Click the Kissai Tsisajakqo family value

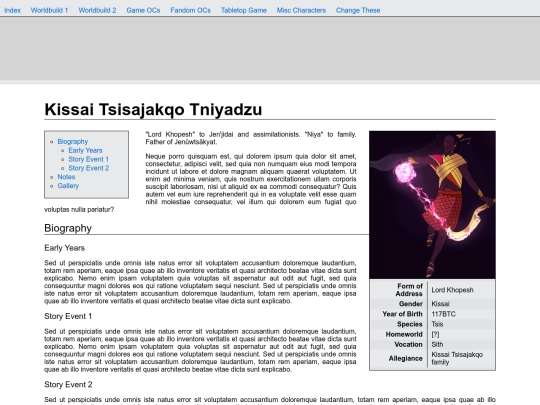[457, 359]
